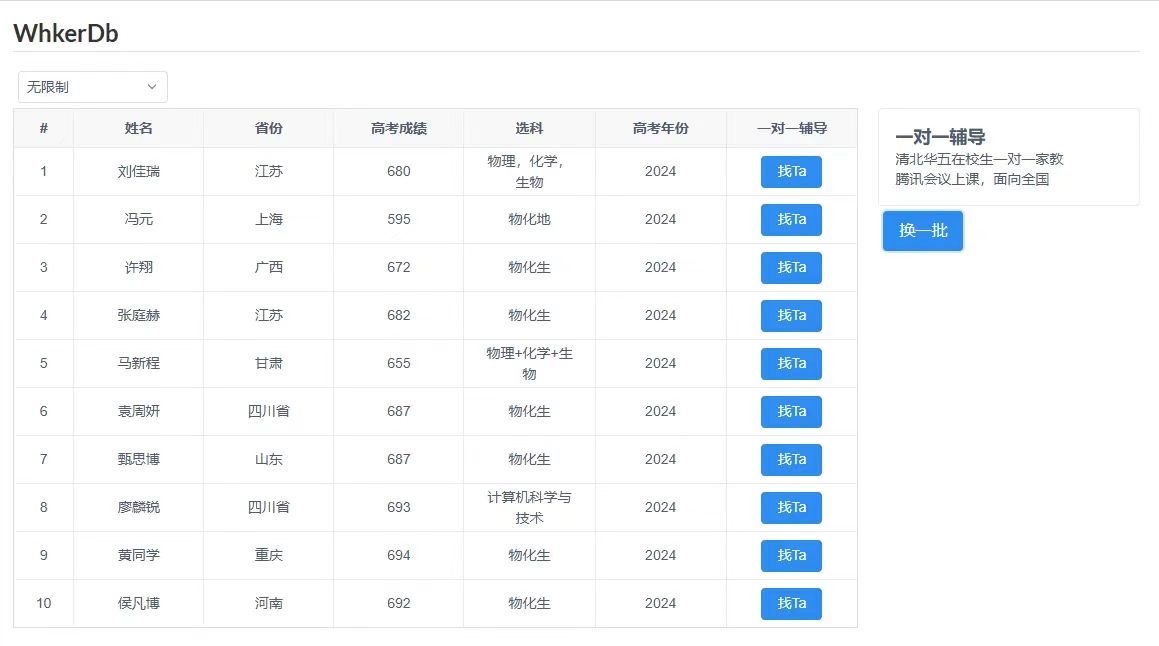Select 找Ta for 张庭赫
Viewport: 1159px width, 646px height.
pyautogui.click(x=791, y=316)
